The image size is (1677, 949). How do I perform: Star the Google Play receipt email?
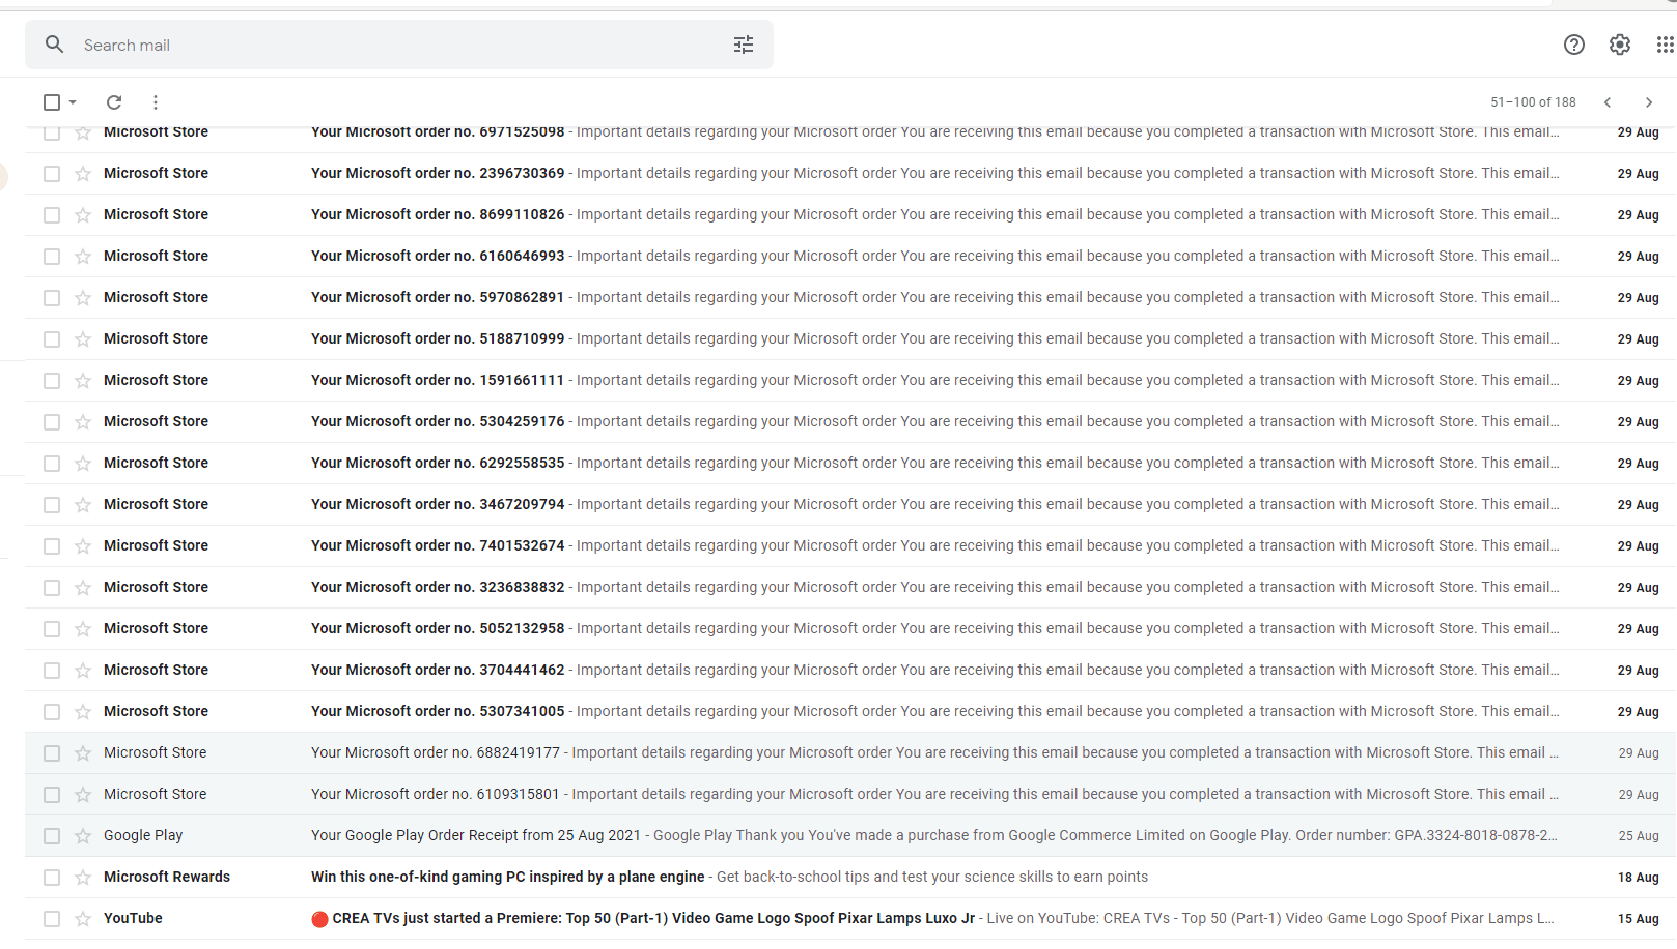83,836
